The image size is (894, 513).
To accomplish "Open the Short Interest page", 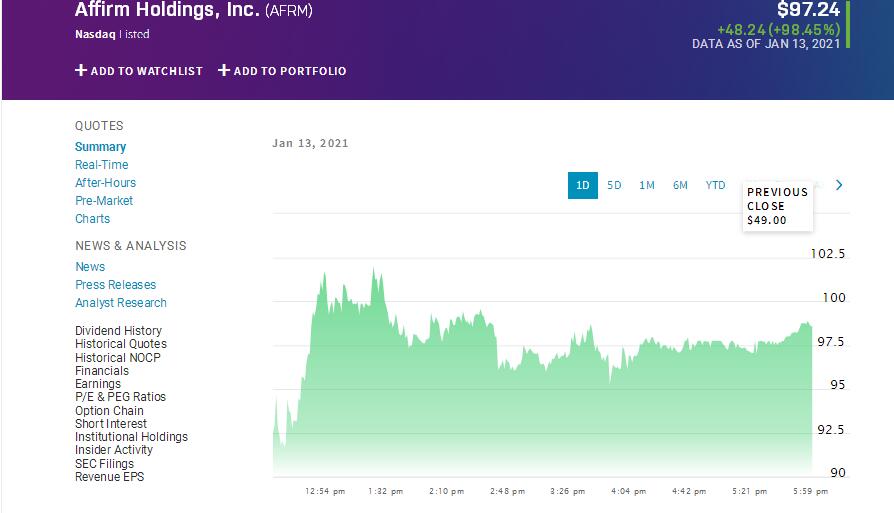I will click(x=111, y=424).
